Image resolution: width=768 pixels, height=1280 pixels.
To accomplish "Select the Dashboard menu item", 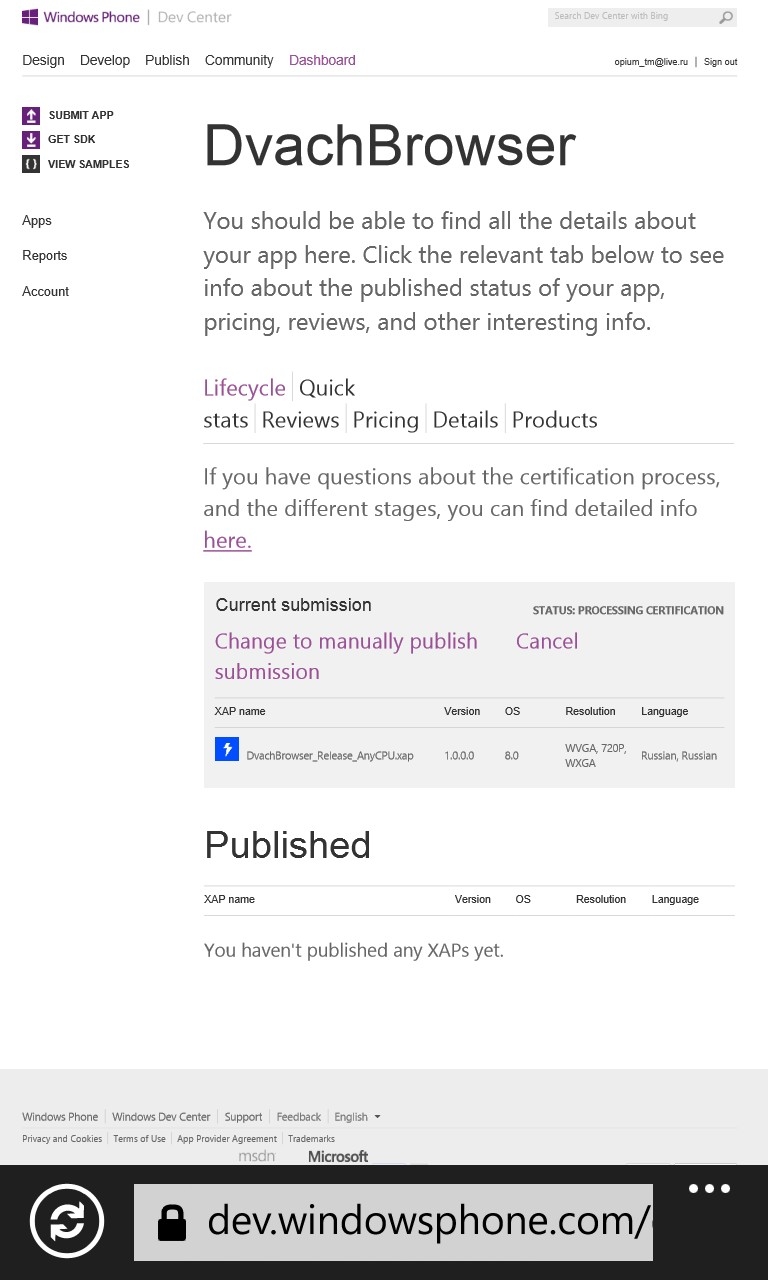I will point(322,60).
